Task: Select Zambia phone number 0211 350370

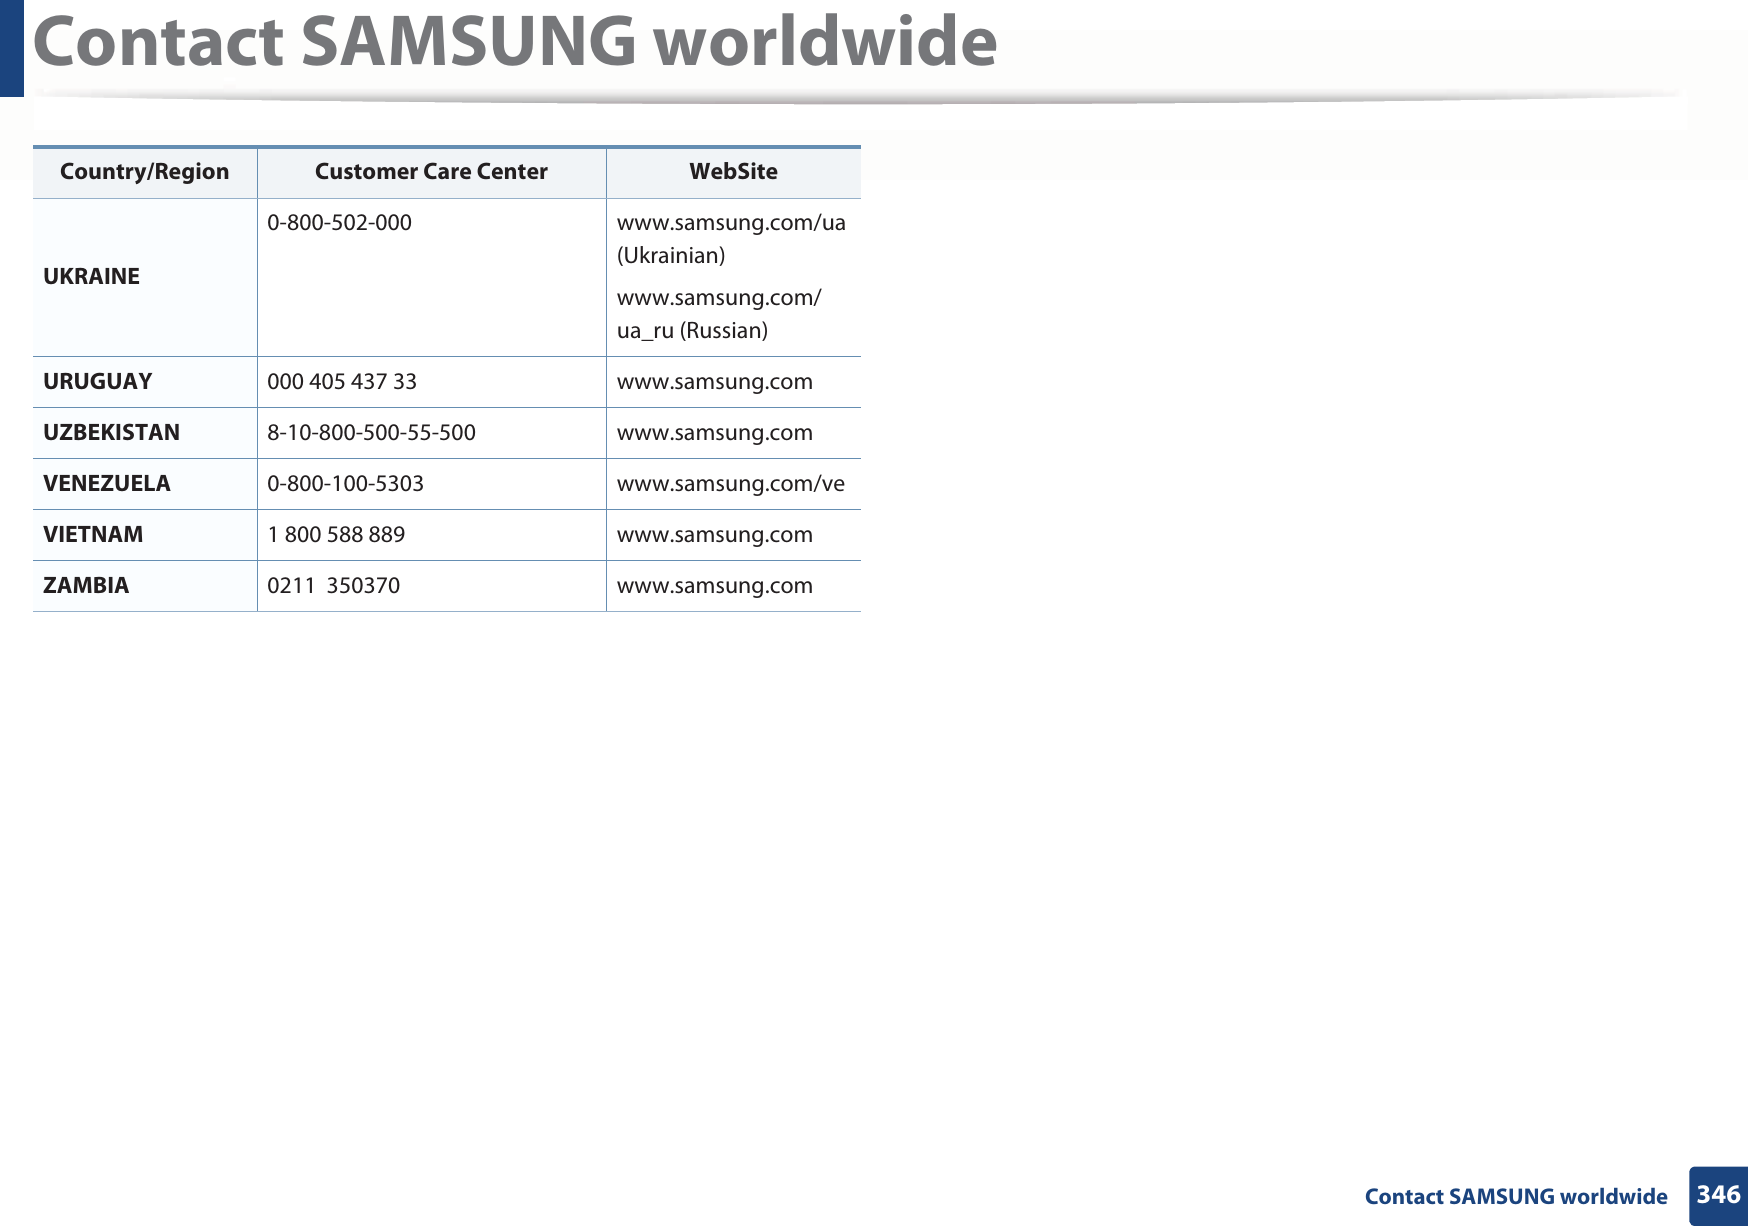Action: click(x=333, y=586)
